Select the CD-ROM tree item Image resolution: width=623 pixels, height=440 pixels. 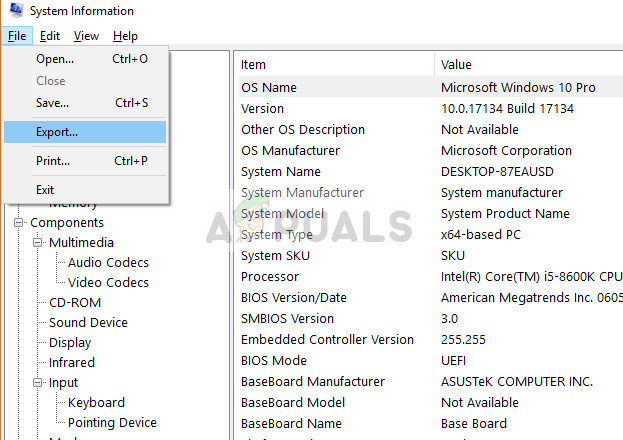click(74, 303)
